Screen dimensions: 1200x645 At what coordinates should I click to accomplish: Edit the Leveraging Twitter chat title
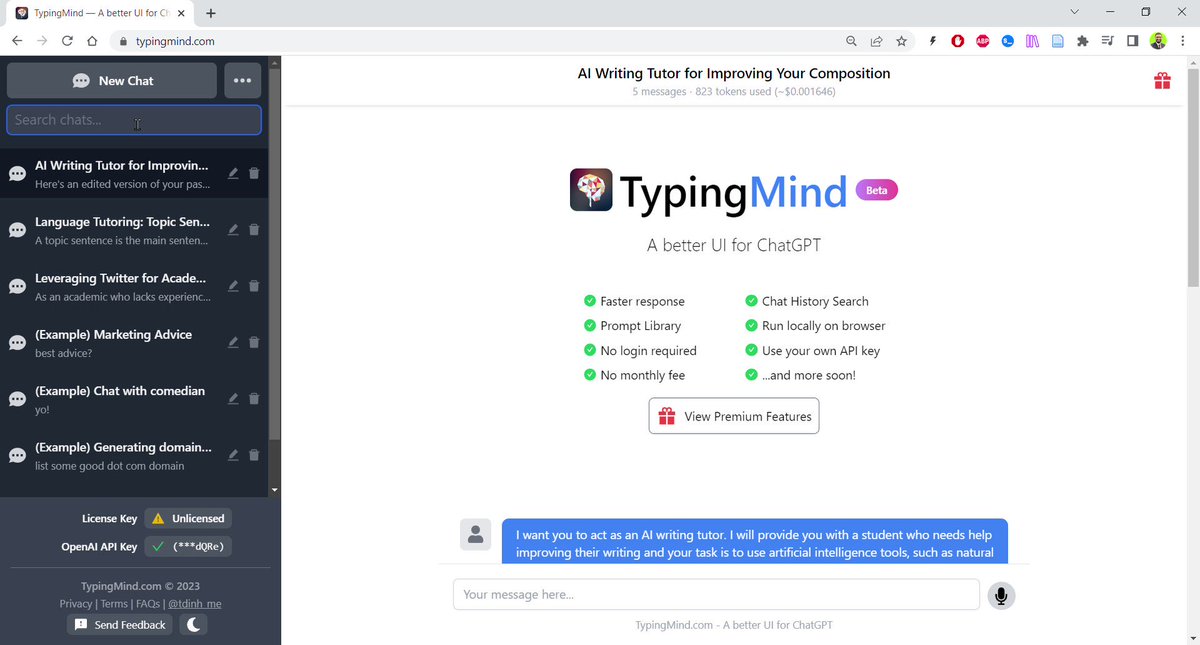pos(232,286)
